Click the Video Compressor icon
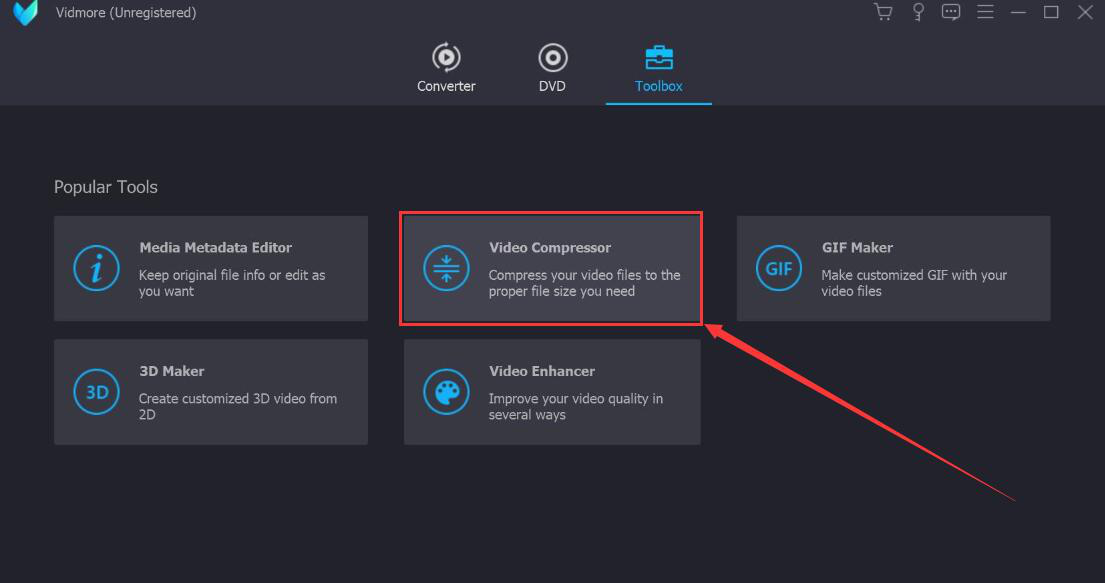1105x583 pixels. pyautogui.click(x=446, y=268)
